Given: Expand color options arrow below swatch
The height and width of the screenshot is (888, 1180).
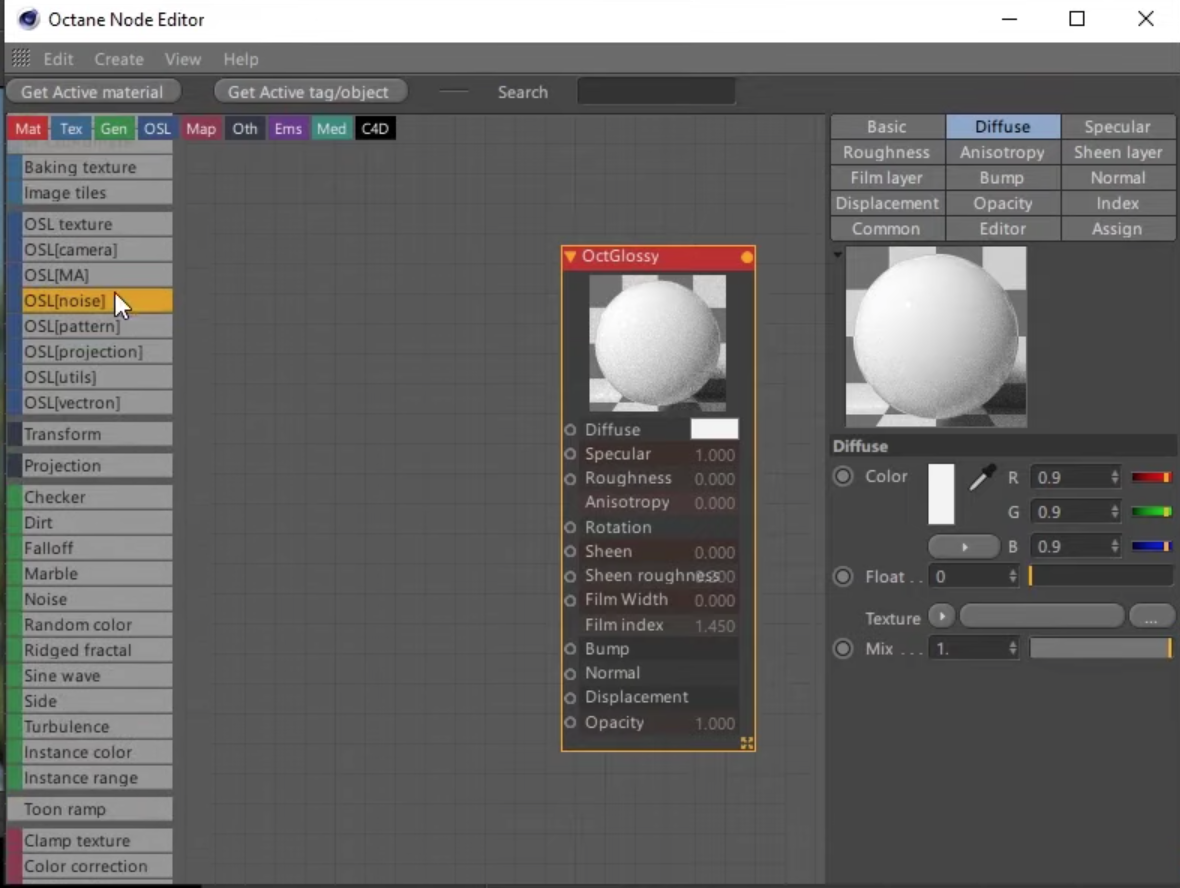Looking at the screenshot, I should click(x=964, y=546).
